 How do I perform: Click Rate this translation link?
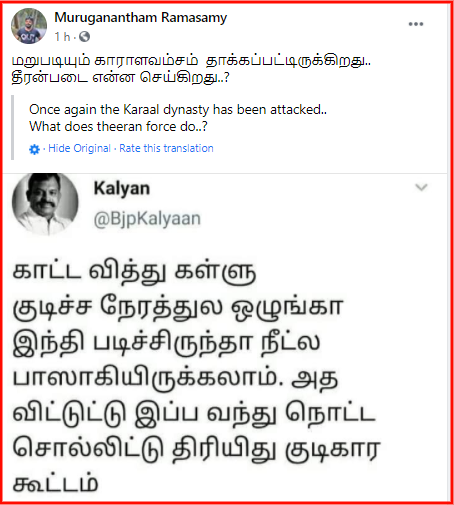[166, 148]
